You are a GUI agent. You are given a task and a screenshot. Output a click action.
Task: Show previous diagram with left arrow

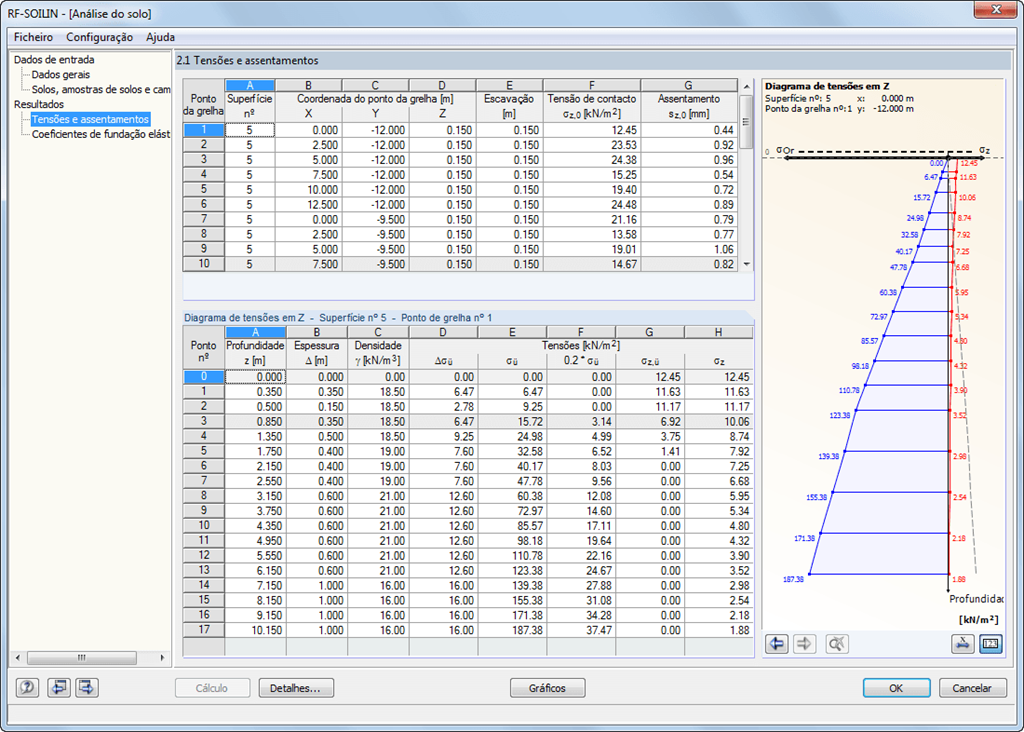(776, 644)
